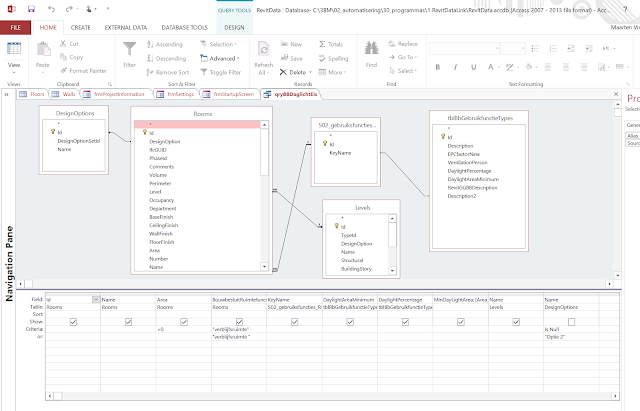Uncheck Show for Rooms Name column
The image size is (640, 411).
[129, 322]
